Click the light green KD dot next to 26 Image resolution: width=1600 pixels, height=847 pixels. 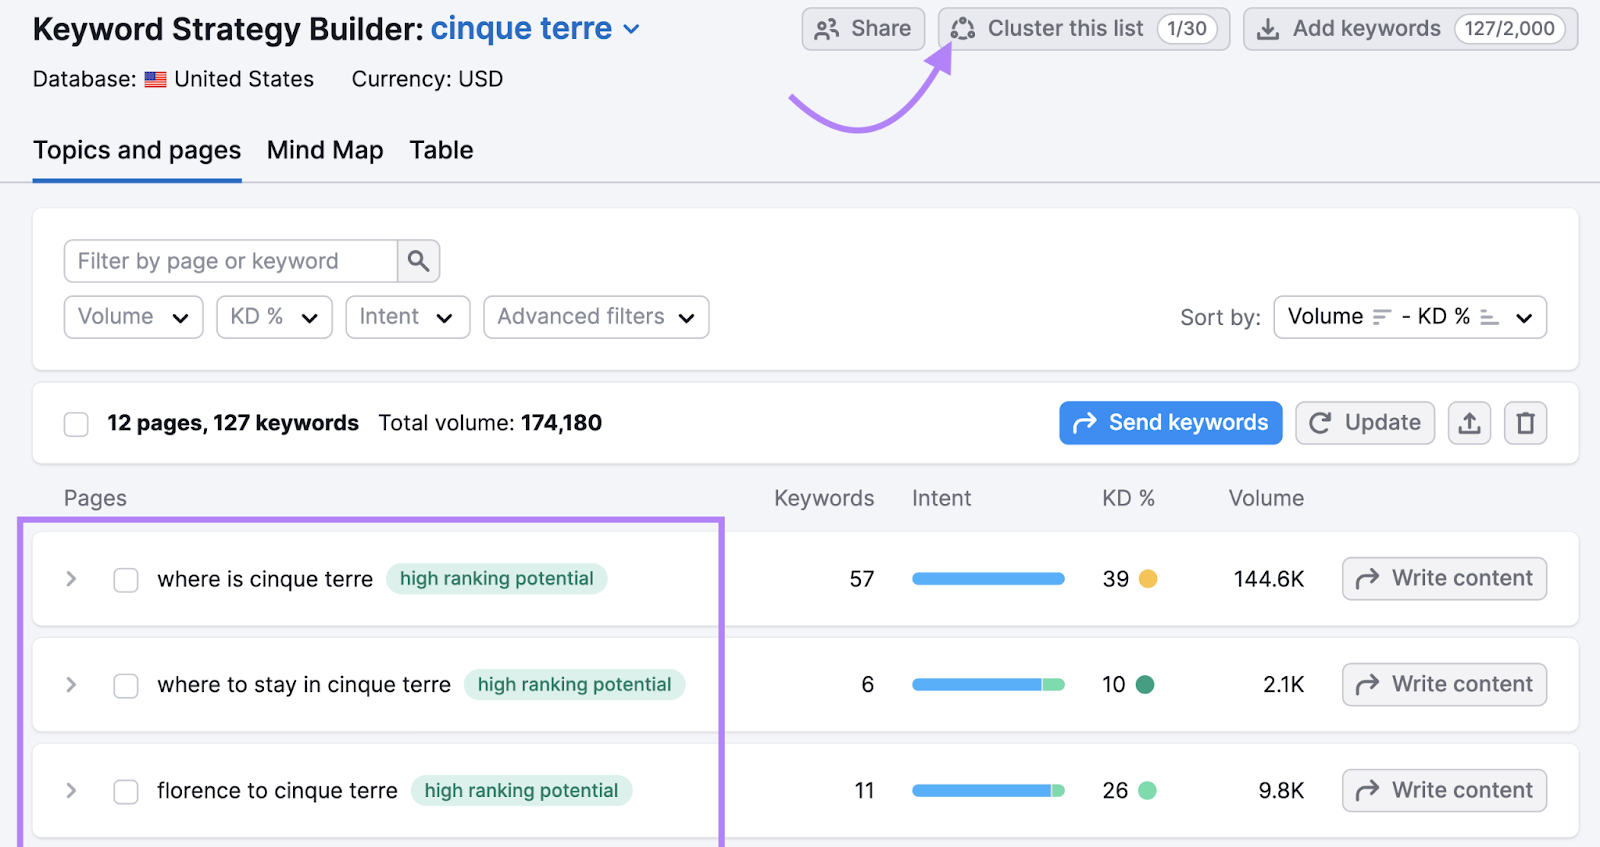coord(1147,791)
